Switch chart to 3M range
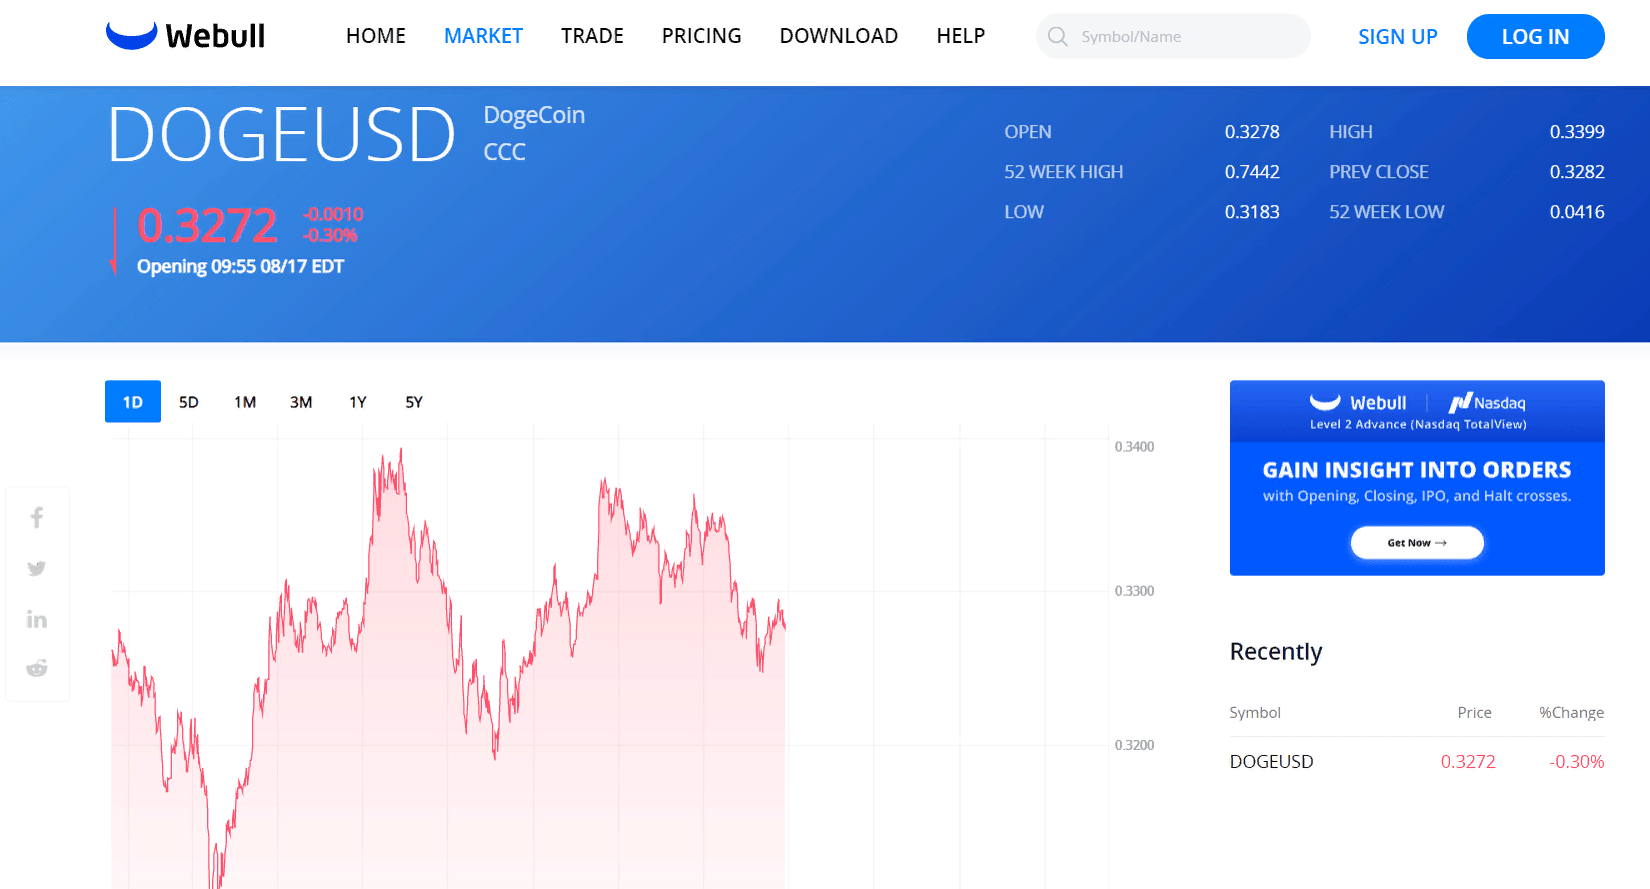This screenshot has height=889, width=1650. [301, 402]
